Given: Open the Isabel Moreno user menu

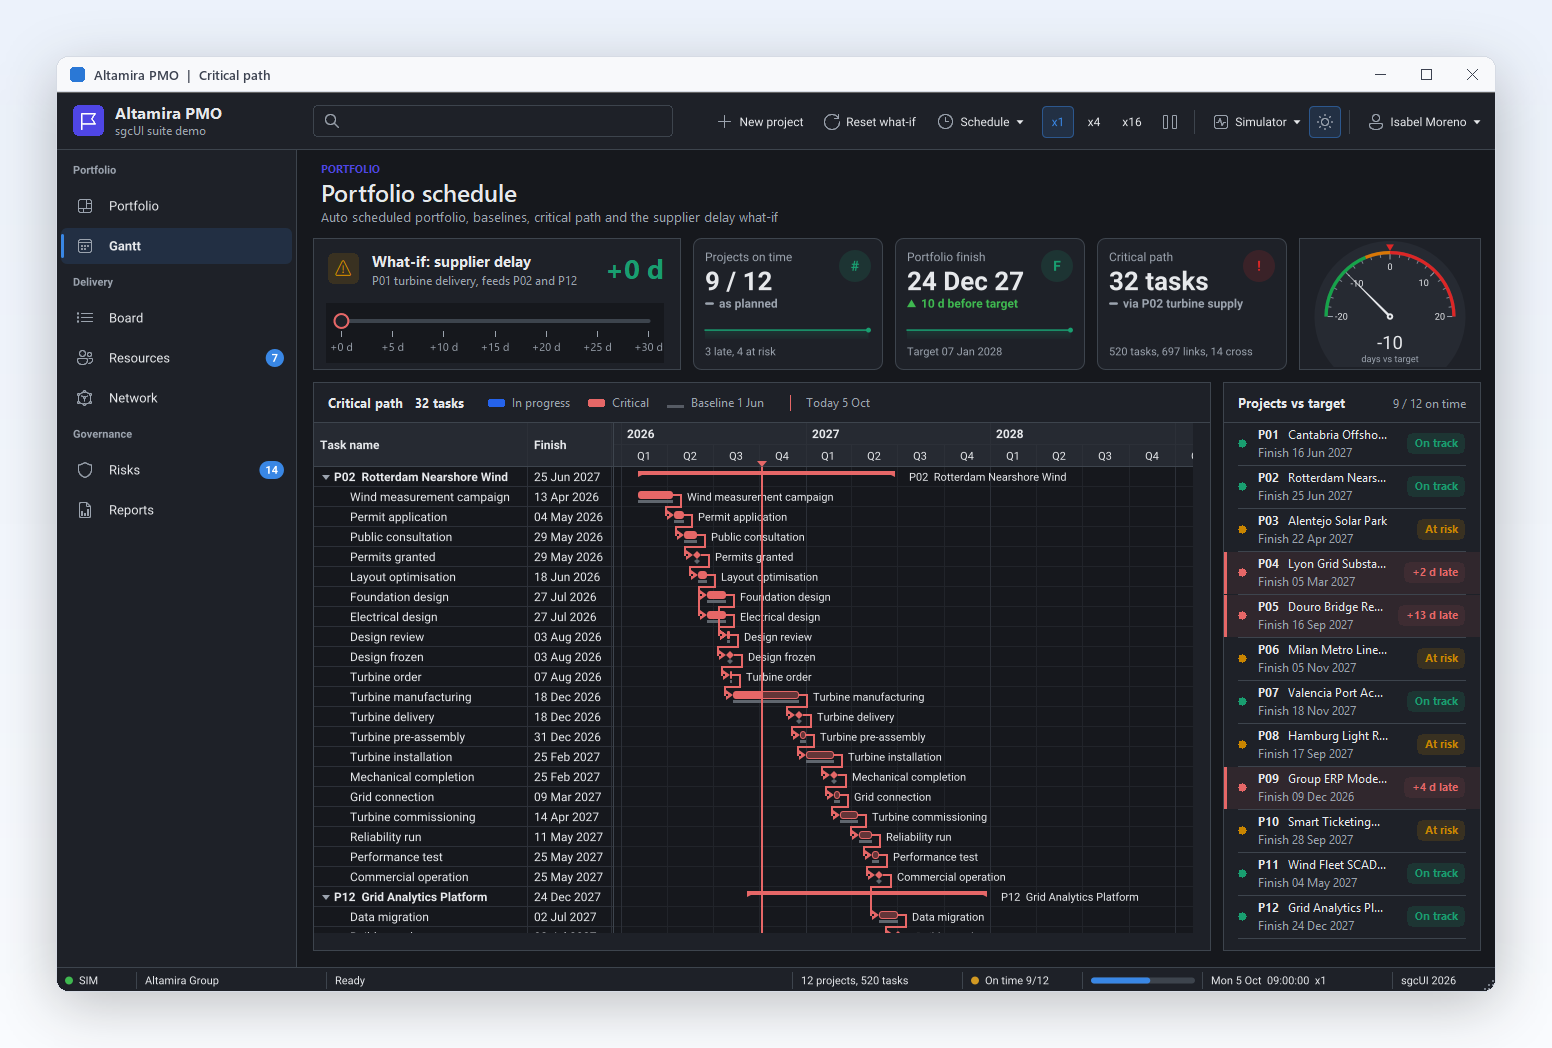Looking at the screenshot, I should (1424, 122).
